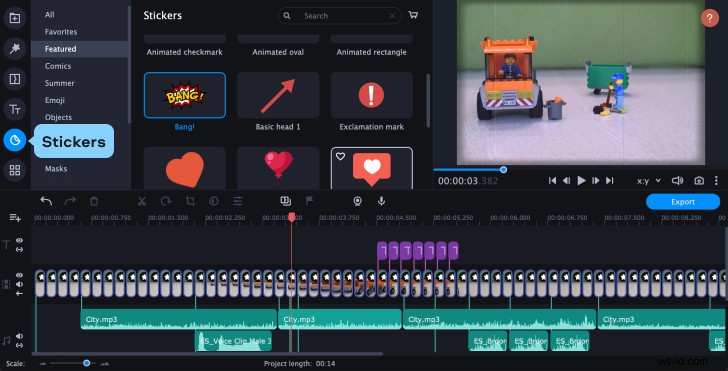This screenshot has height=371, width=728.
Task: Click the preview progress slider handle
Action: click(503, 169)
